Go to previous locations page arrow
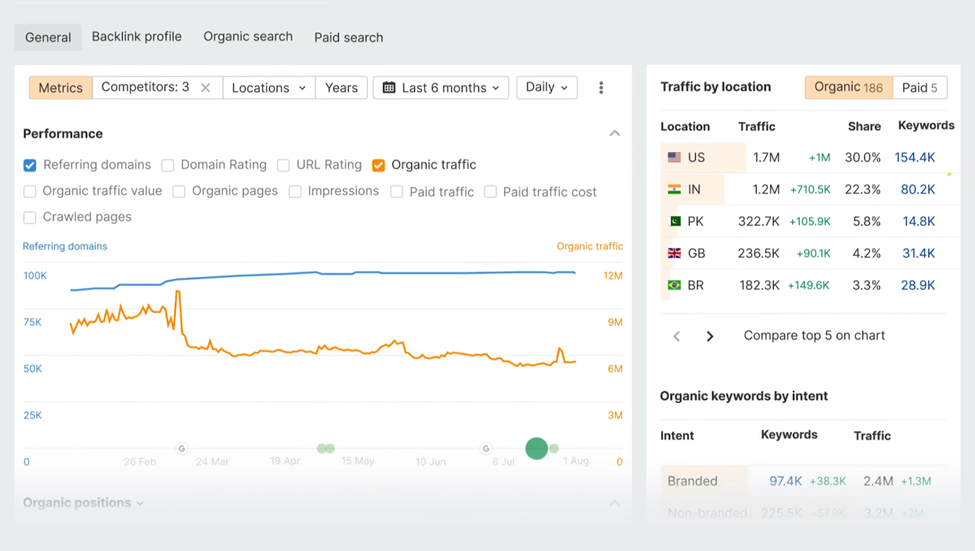Image resolution: width=975 pixels, height=551 pixels. pos(677,336)
